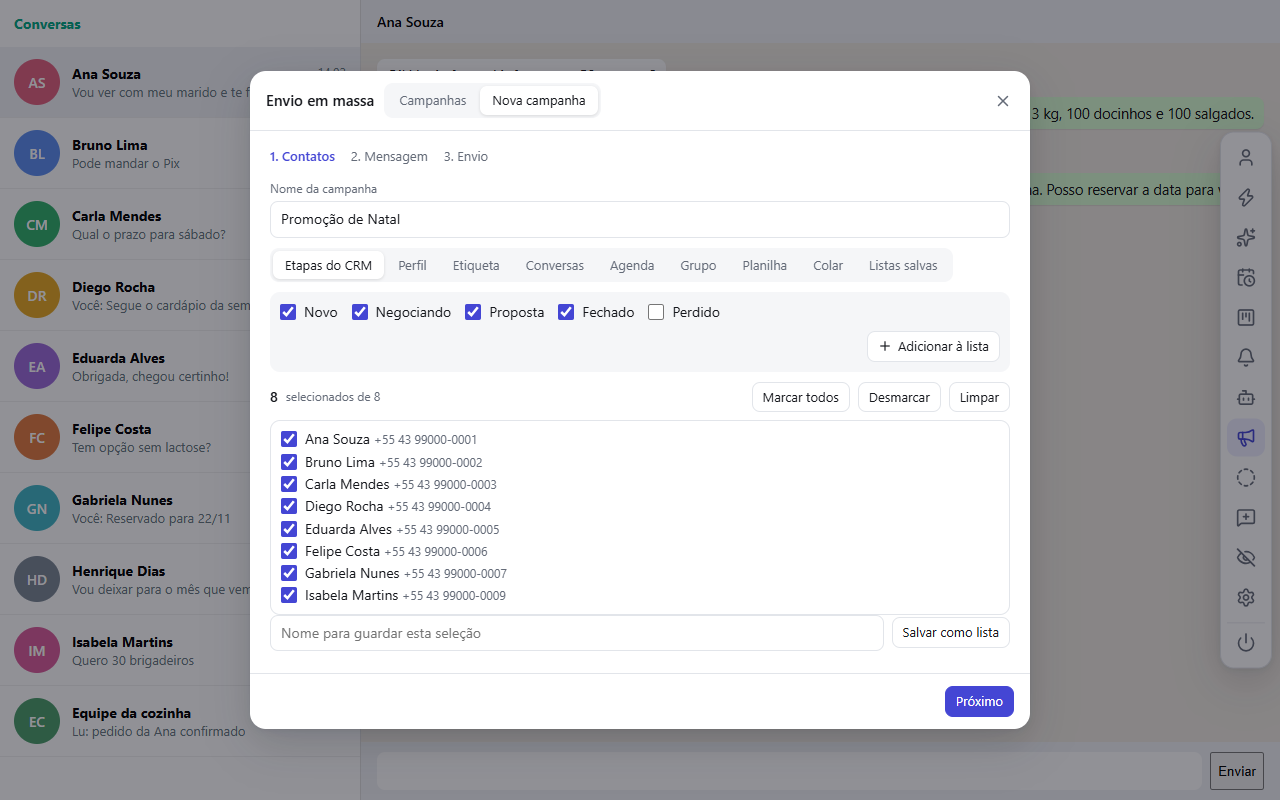
Task: Check the Perdido stage checkbox
Action: point(656,312)
